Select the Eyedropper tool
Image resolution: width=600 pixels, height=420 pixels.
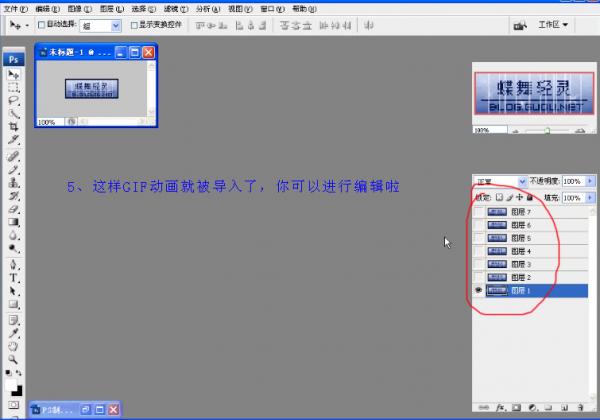click(13, 333)
